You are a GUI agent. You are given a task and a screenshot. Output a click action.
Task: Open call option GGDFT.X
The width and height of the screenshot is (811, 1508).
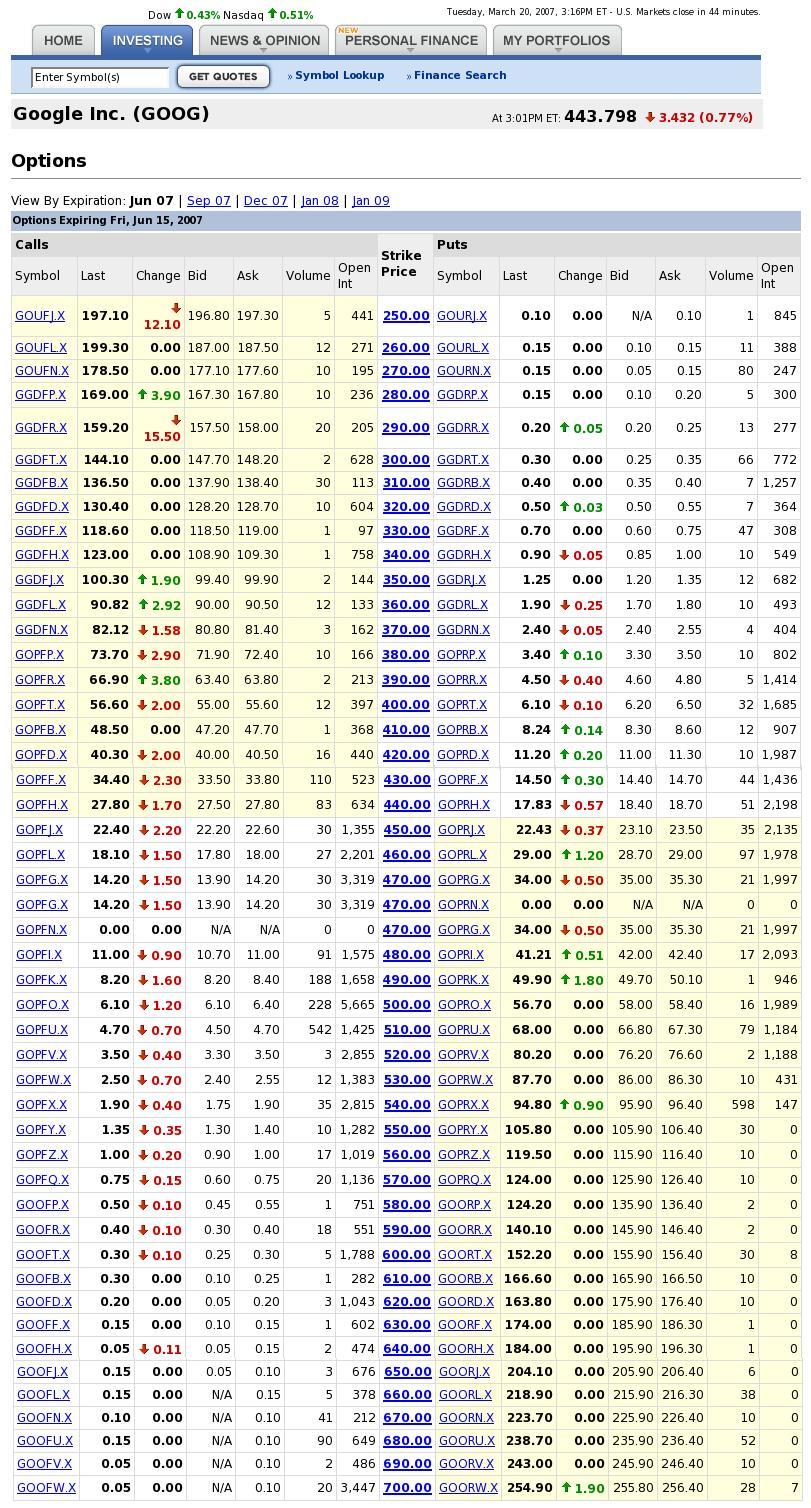(41, 460)
